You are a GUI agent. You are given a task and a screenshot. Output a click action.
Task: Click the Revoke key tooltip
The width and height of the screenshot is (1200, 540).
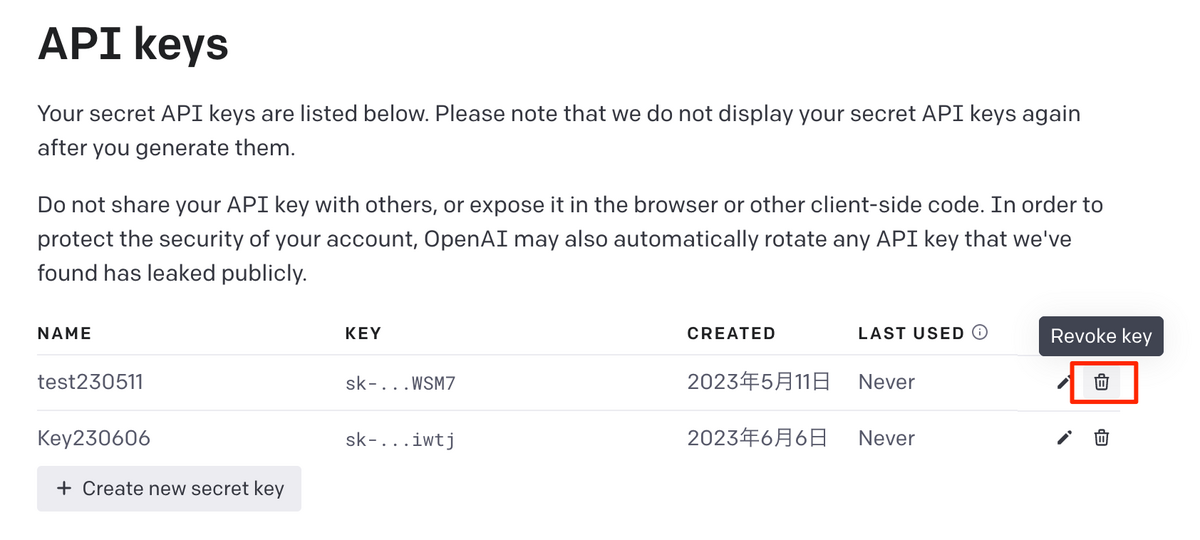coord(1101,337)
